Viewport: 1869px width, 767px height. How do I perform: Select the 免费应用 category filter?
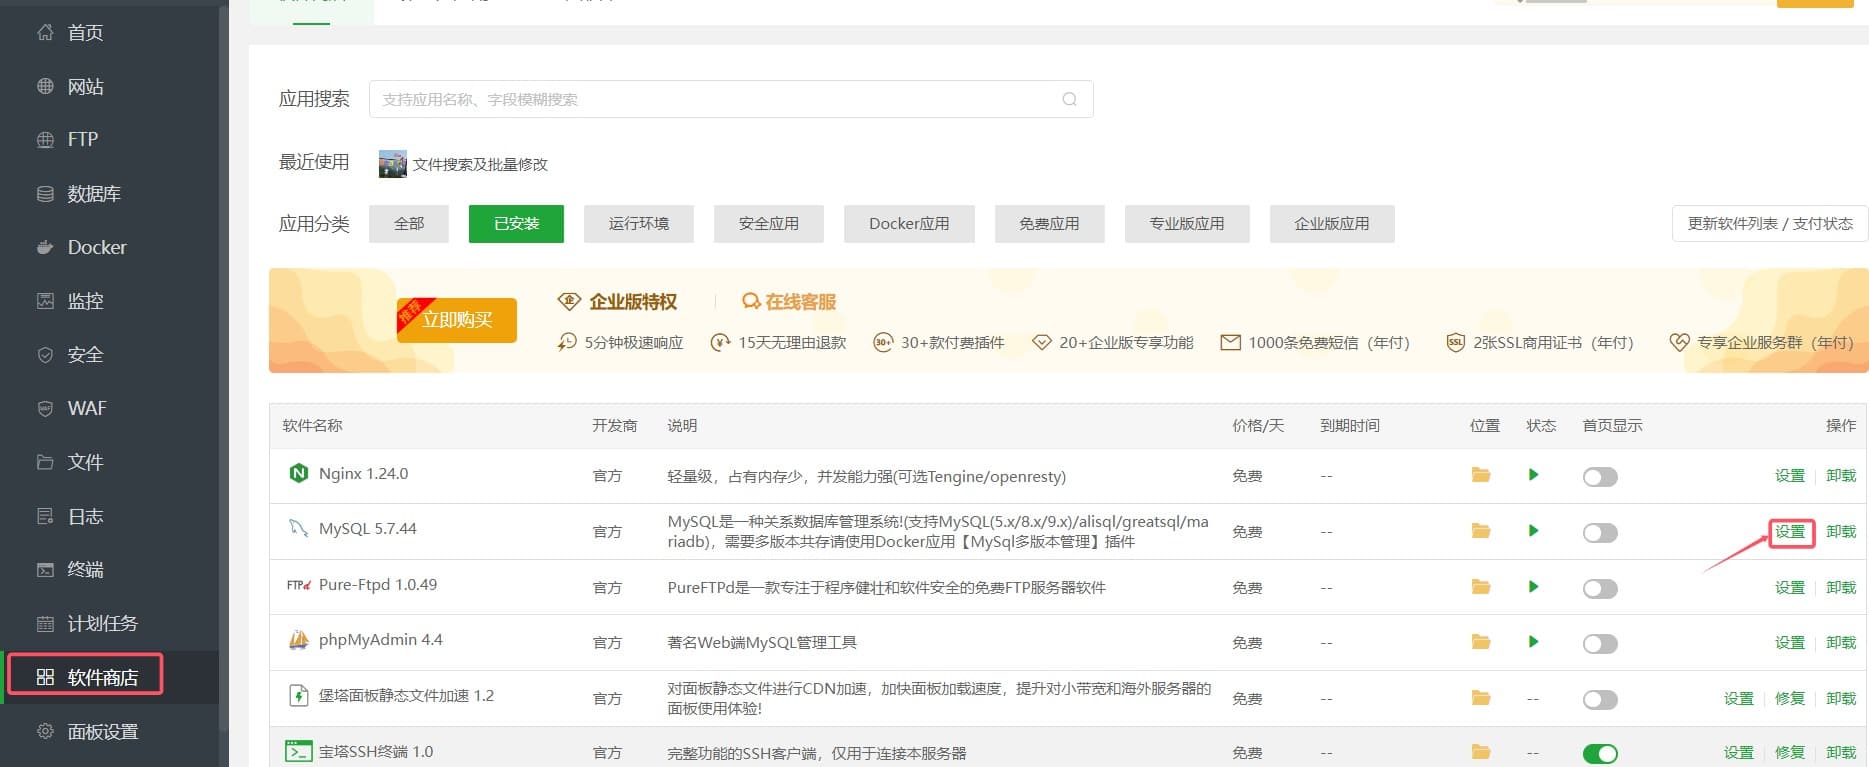1050,224
